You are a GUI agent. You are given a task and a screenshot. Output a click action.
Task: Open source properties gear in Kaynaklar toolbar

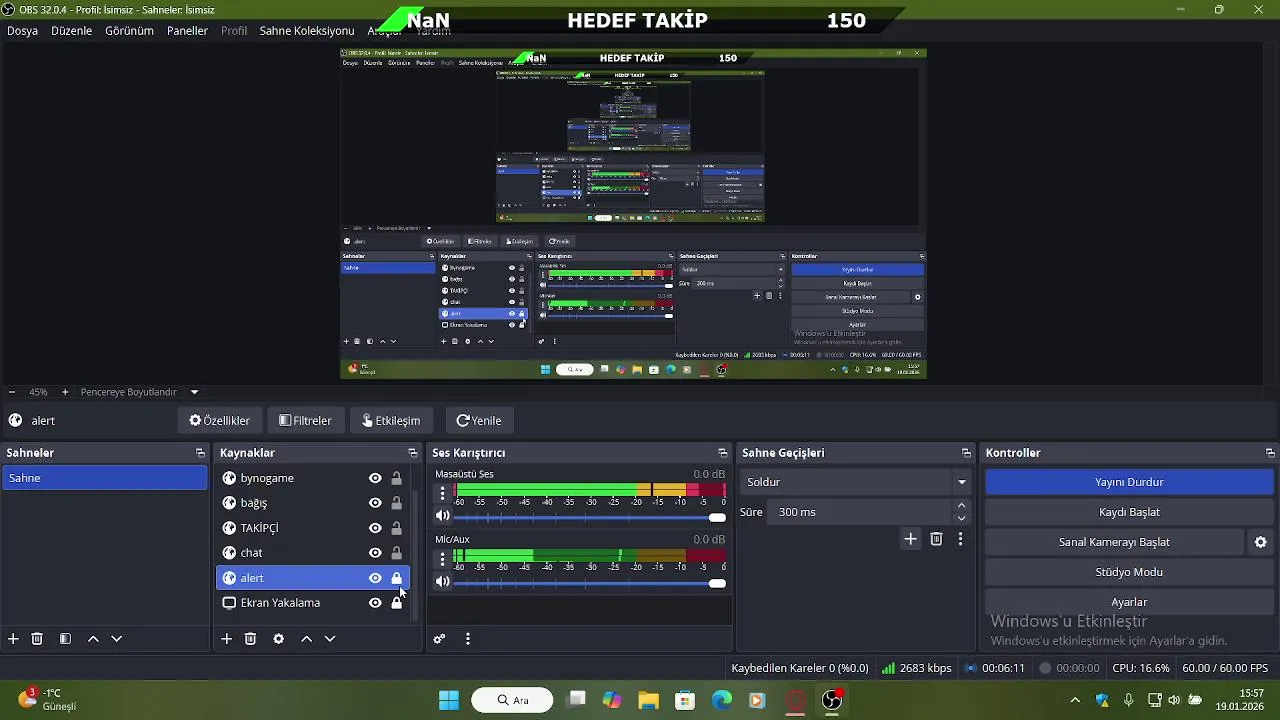tap(278, 639)
